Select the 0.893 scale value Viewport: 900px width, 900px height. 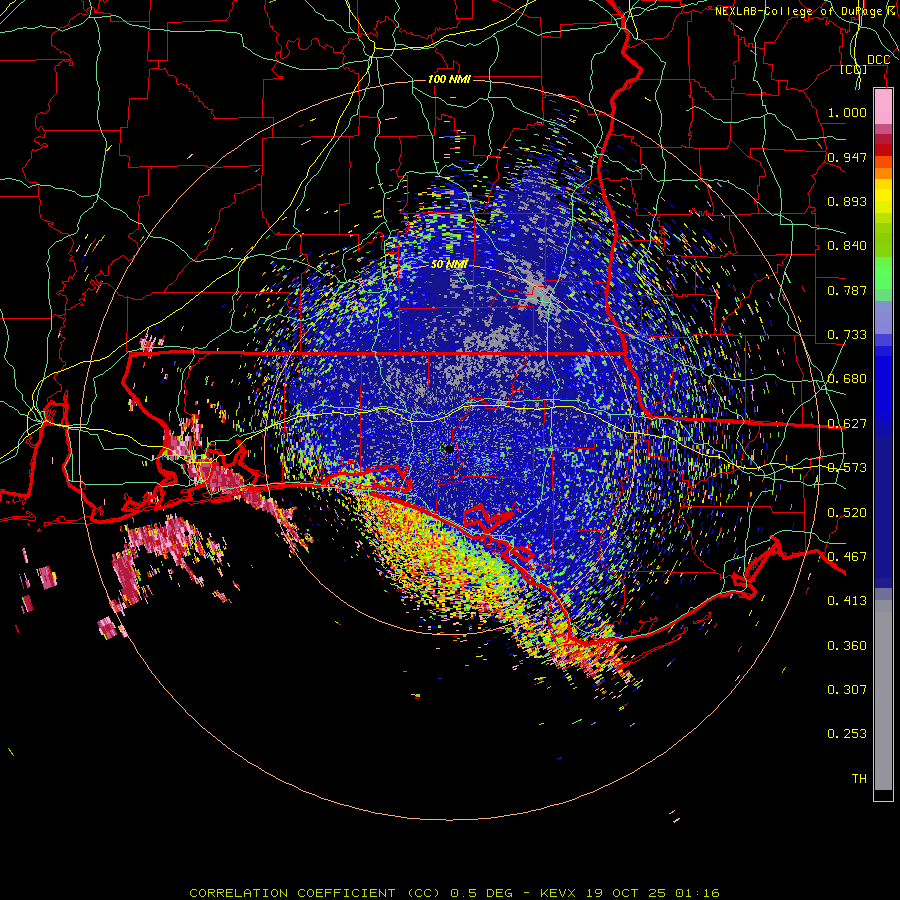click(847, 201)
